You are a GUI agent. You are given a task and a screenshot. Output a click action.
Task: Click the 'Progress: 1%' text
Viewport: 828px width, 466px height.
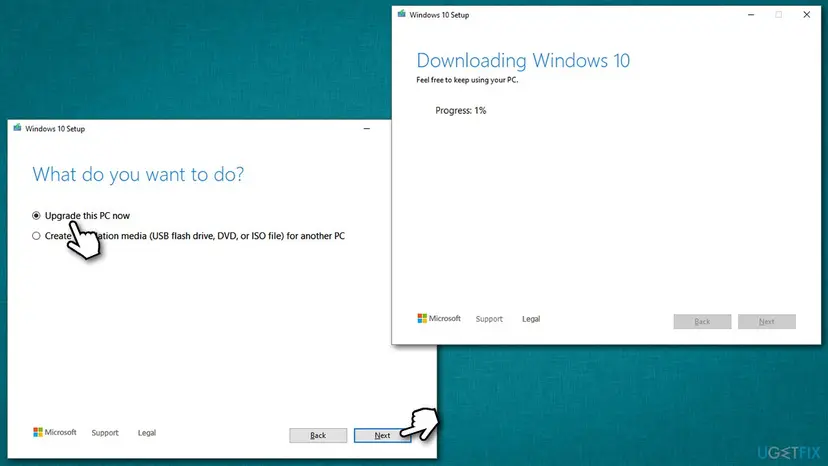coord(460,110)
